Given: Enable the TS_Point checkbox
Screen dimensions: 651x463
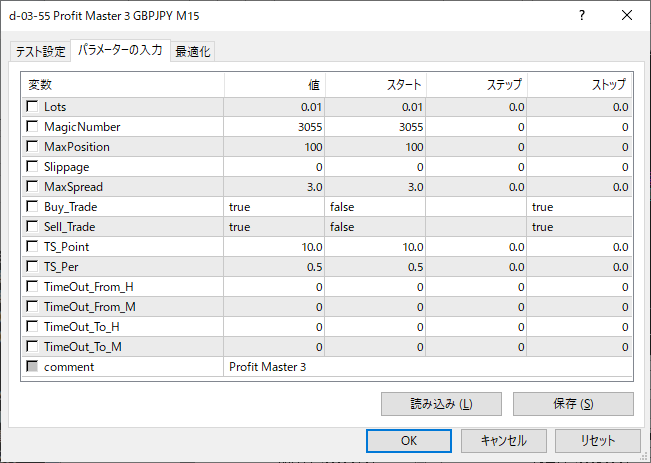Looking at the screenshot, I should pos(33,247).
